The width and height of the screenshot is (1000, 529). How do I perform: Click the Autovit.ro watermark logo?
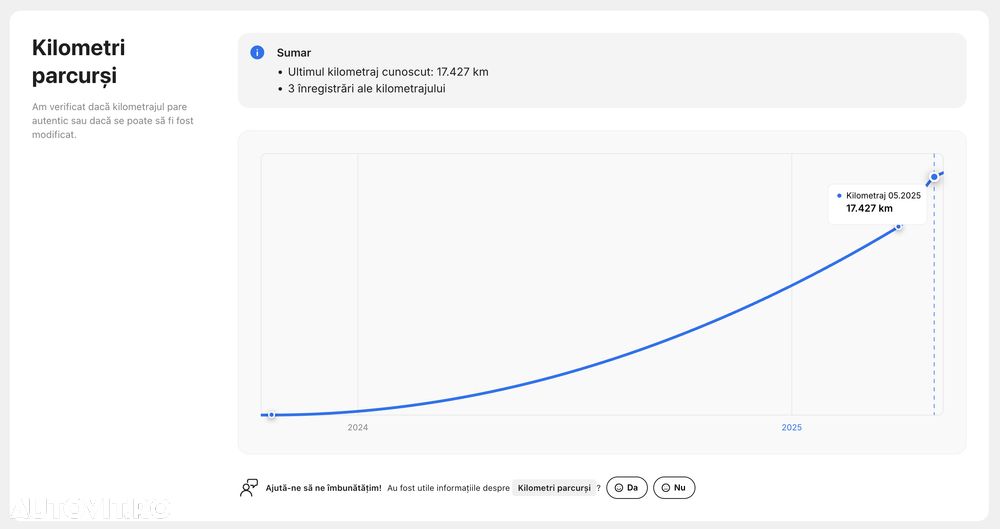click(90, 507)
